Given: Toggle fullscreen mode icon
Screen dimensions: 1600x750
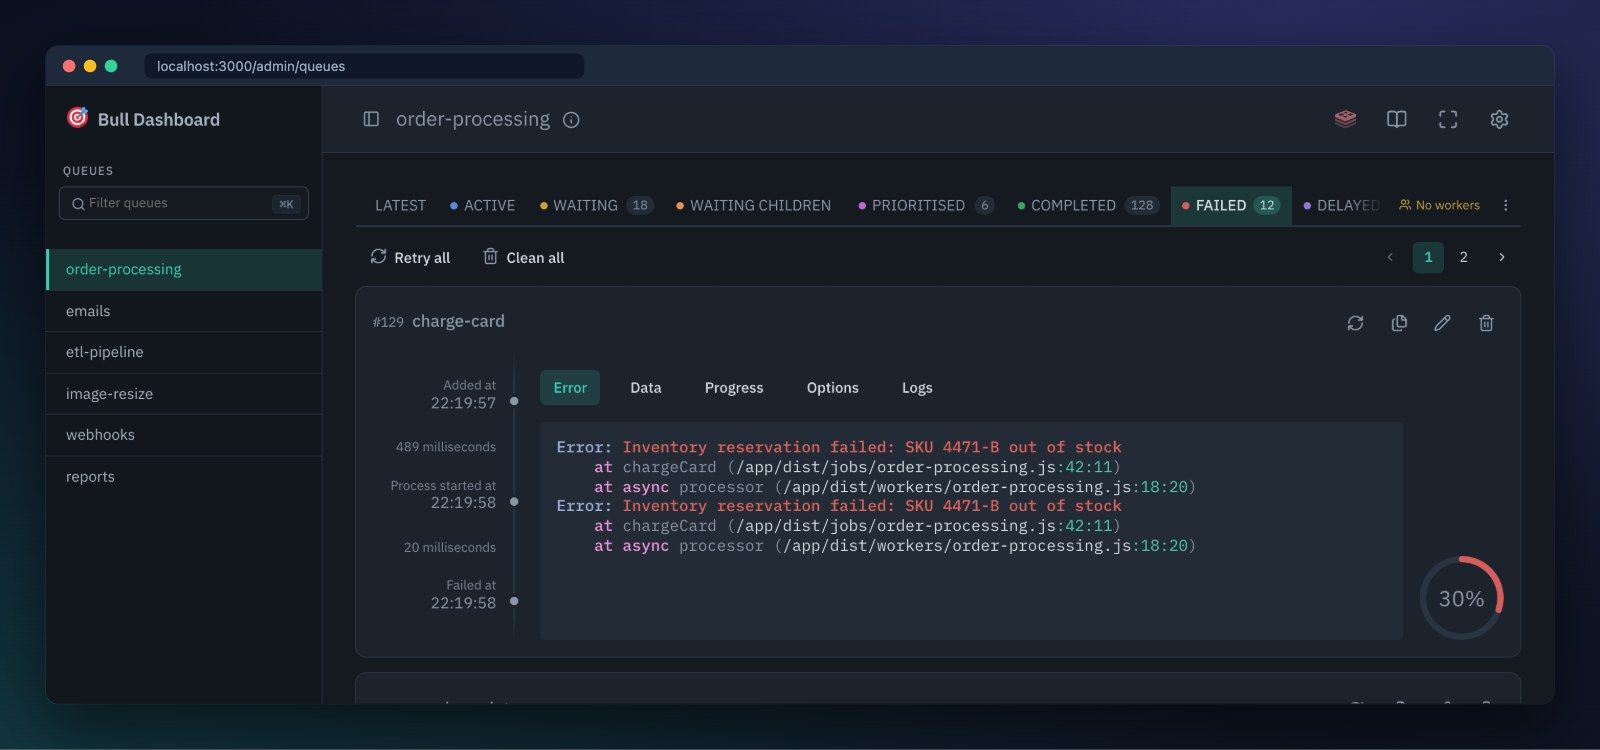Looking at the screenshot, I should point(1448,119).
